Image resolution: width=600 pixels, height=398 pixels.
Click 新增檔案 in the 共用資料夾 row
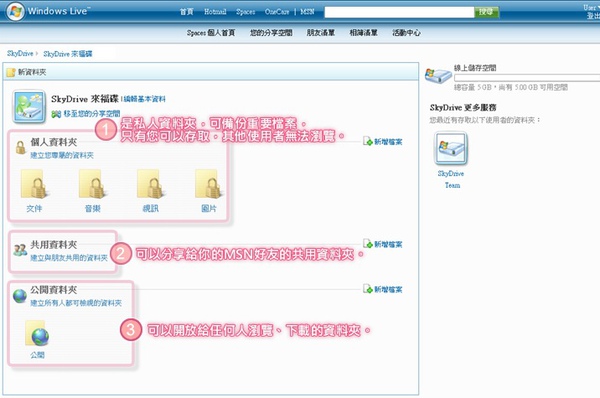[383, 244]
